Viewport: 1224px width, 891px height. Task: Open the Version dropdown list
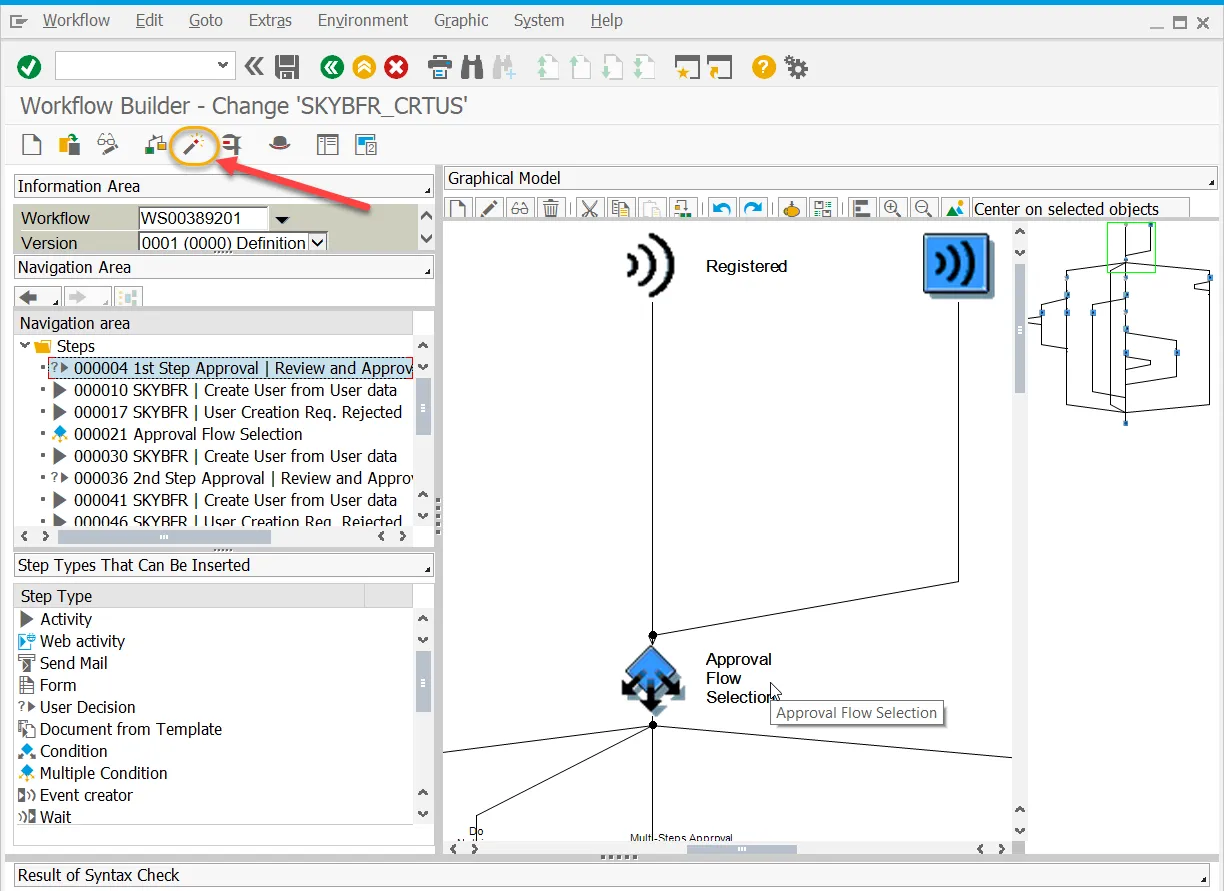click(318, 242)
